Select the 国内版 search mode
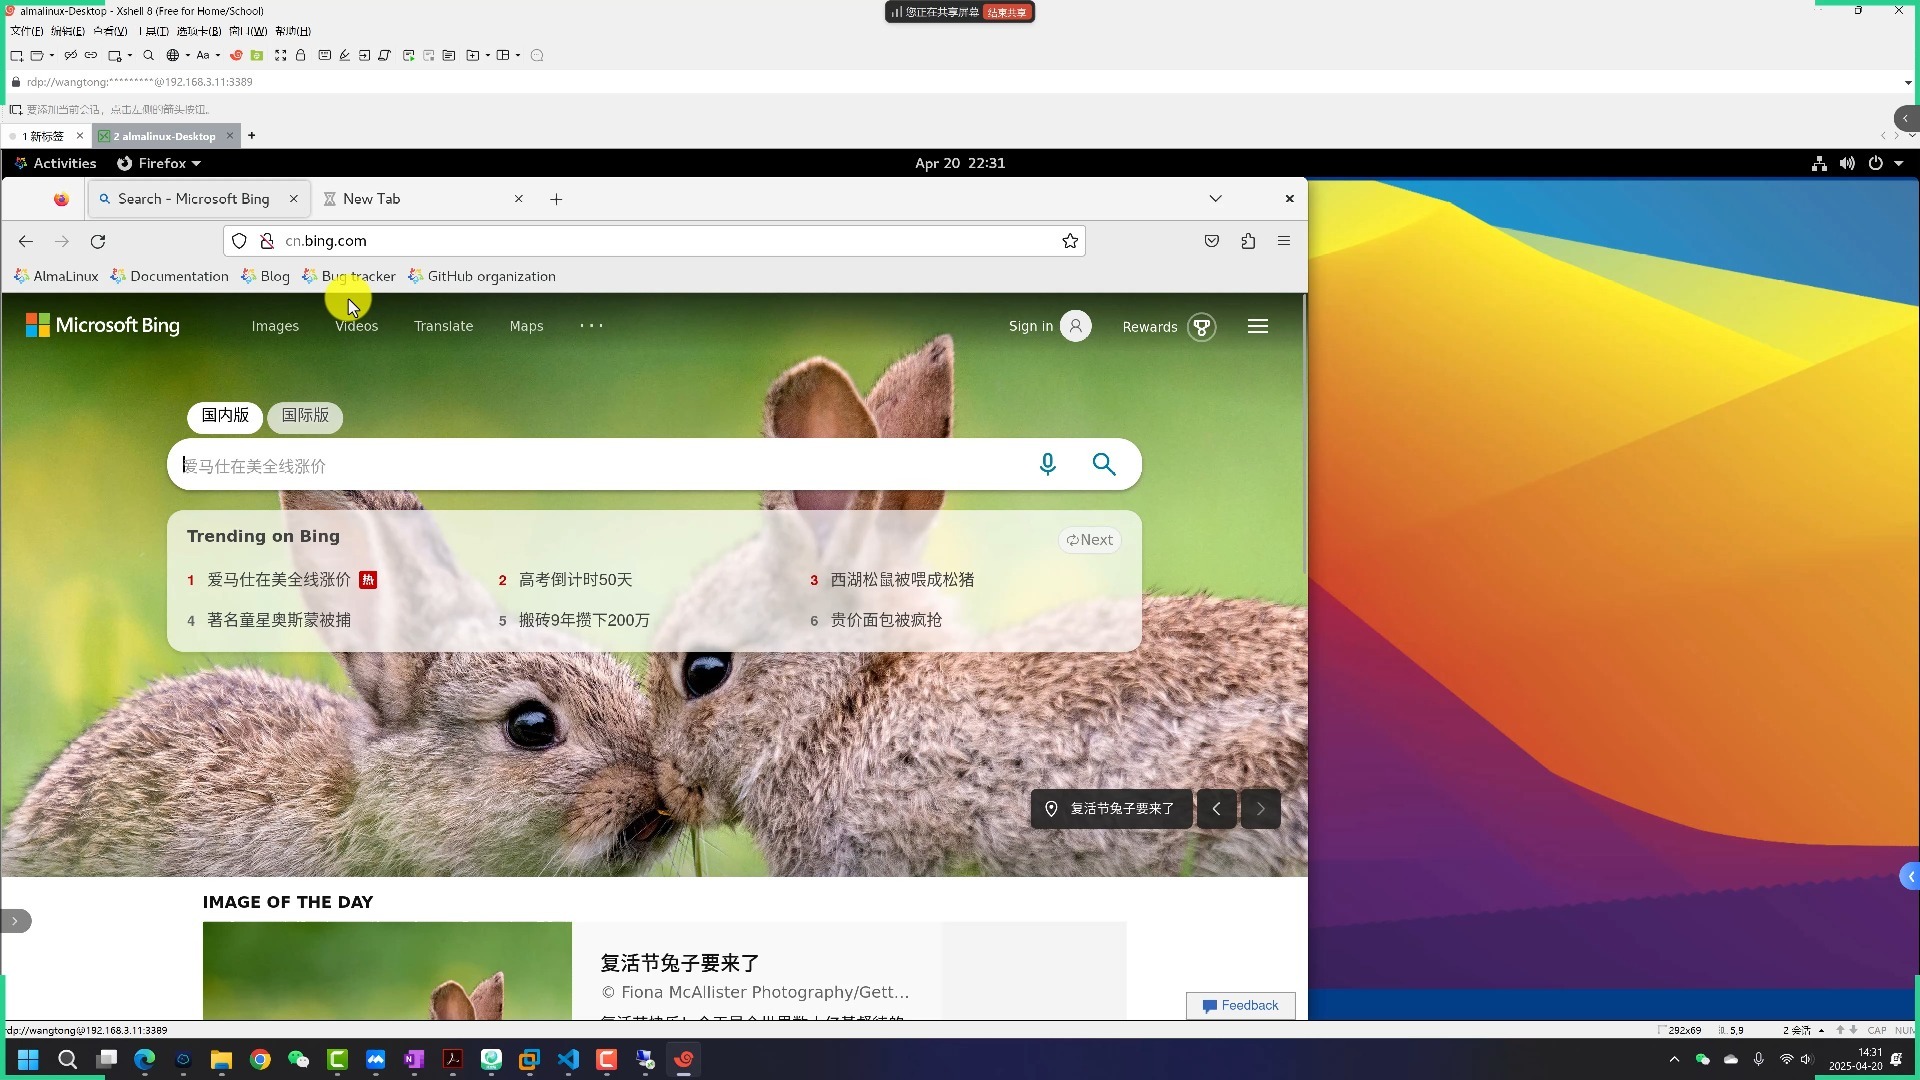This screenshot has height=1080, width=1920. 225,416
